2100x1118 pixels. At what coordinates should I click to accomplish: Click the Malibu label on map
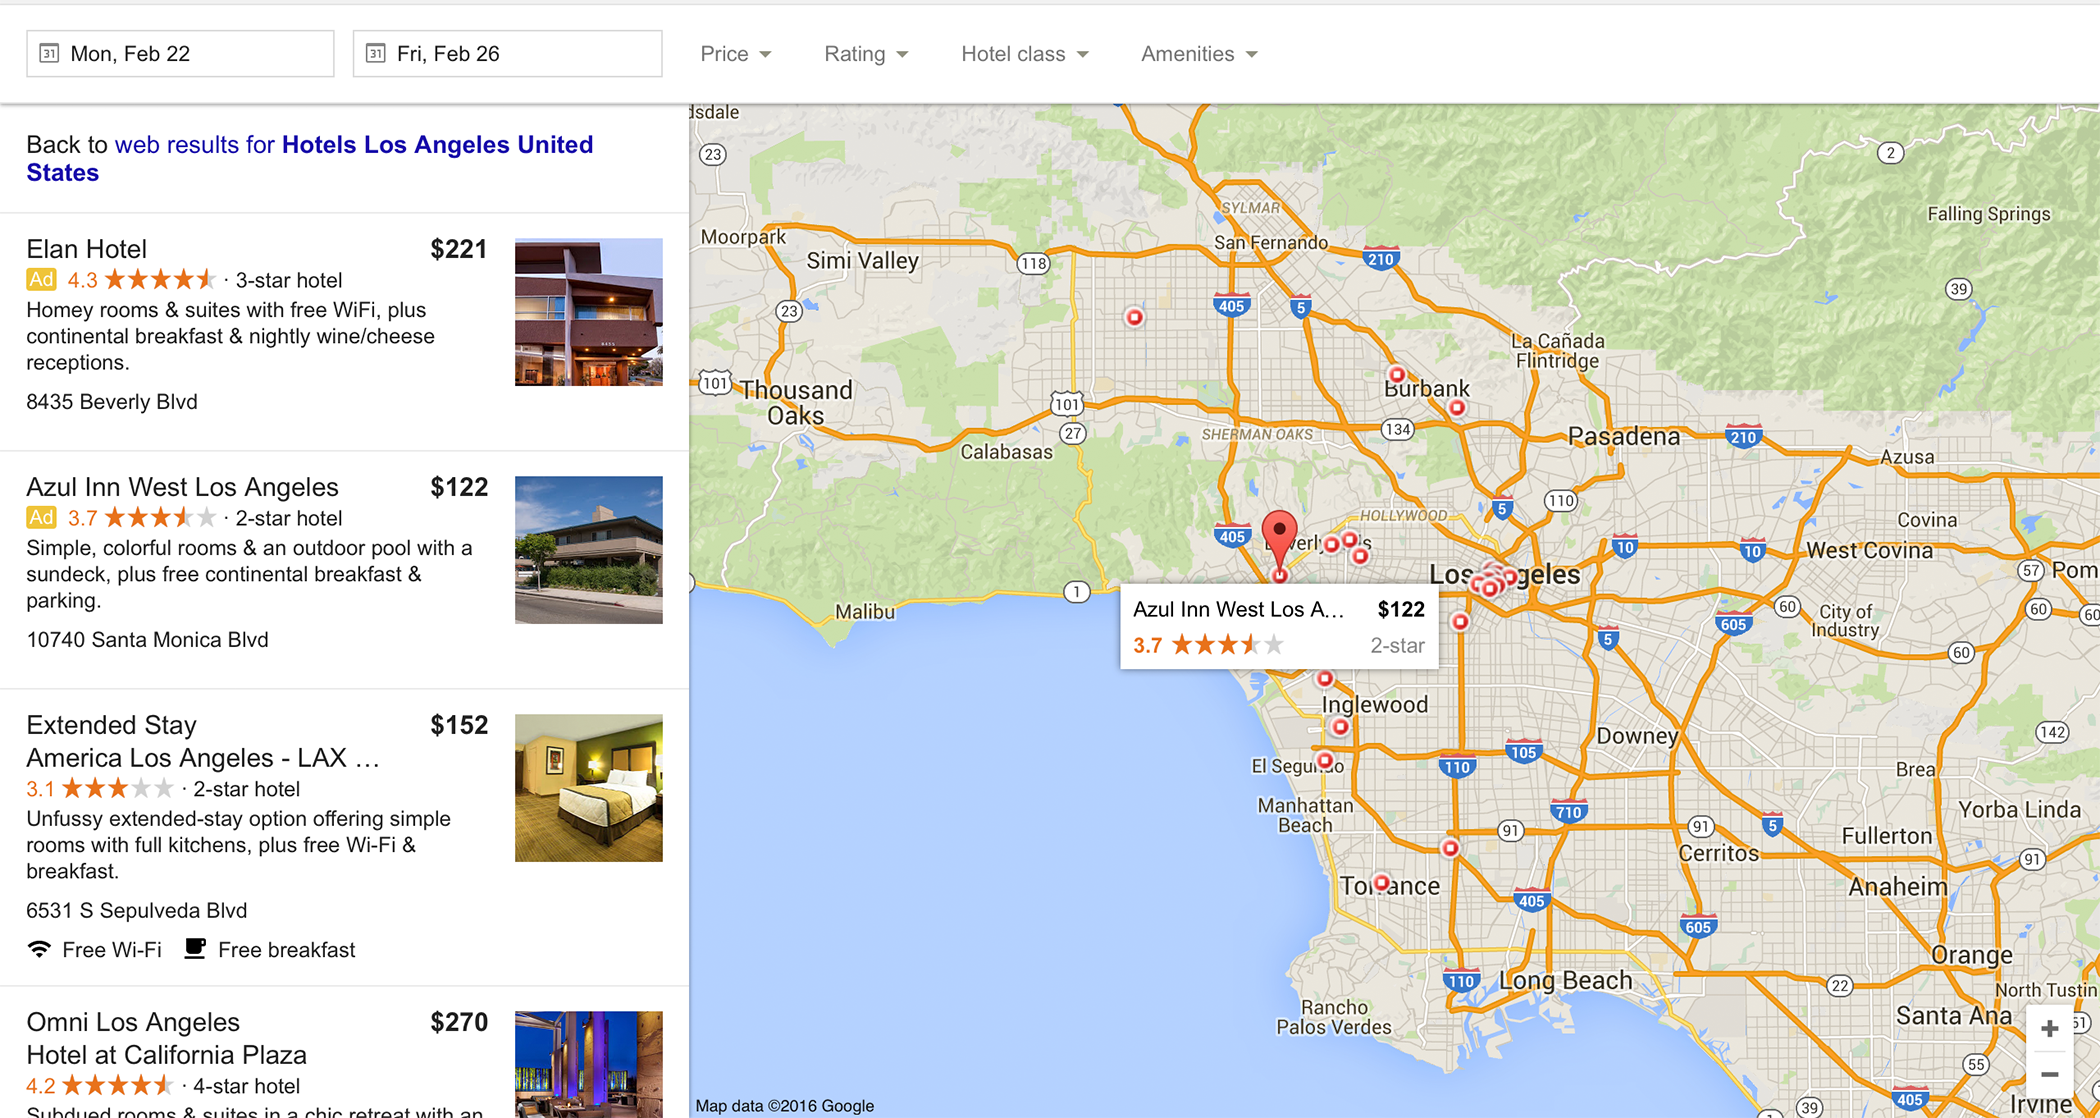pos(865,611)
